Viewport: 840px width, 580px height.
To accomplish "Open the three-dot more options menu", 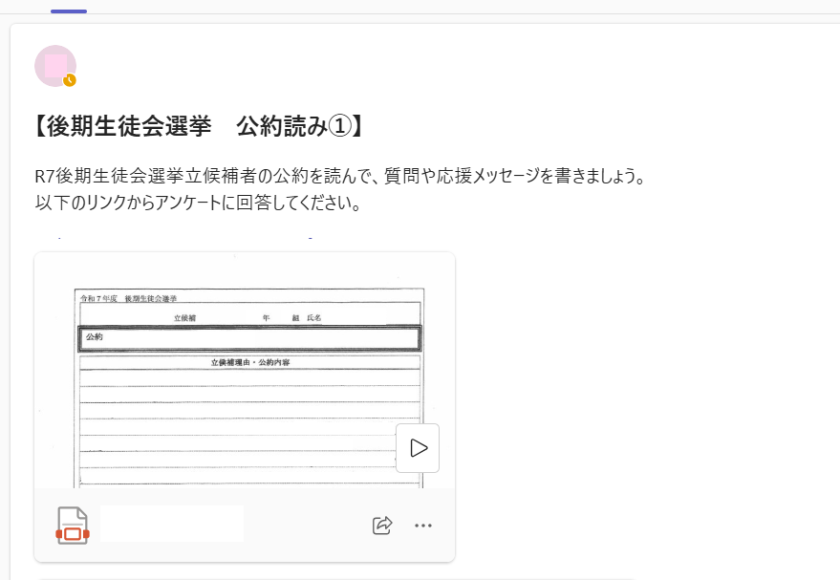I will (x=423, y=525).
